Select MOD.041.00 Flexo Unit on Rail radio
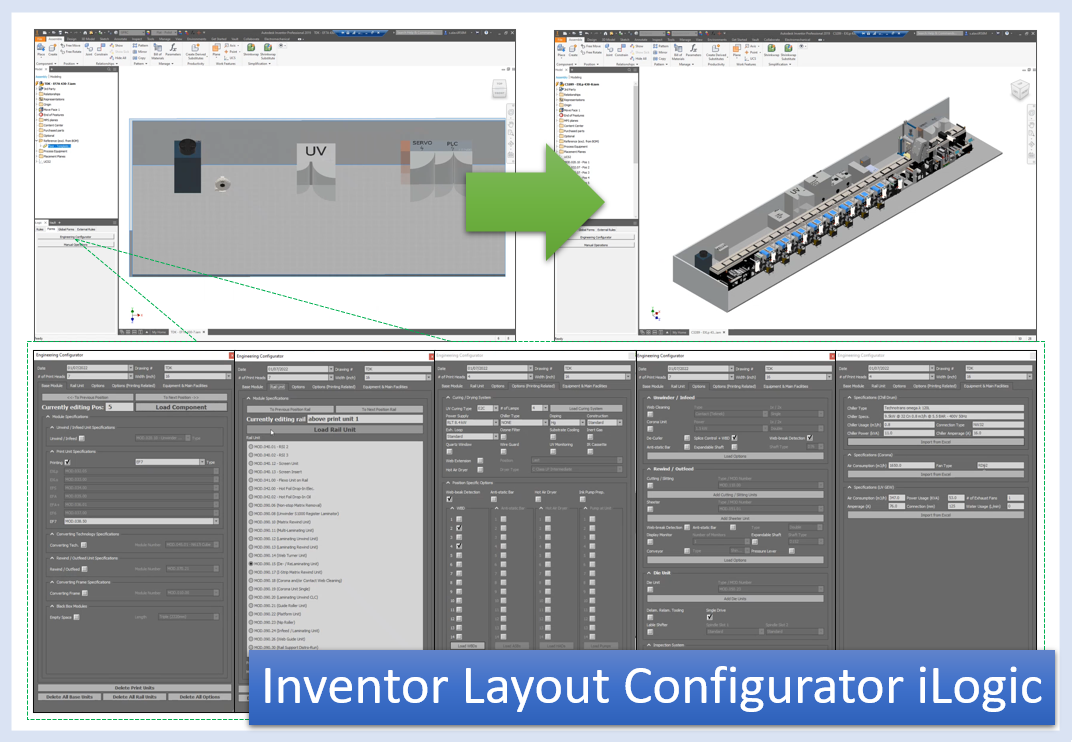The image size is (1072, 742). click(x=251, y=480)
